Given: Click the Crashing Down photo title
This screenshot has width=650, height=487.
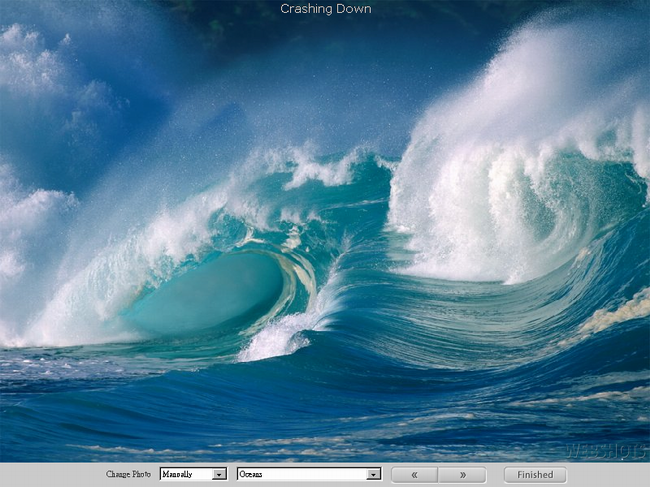Looking at the screenshot, I should point(325,9).
